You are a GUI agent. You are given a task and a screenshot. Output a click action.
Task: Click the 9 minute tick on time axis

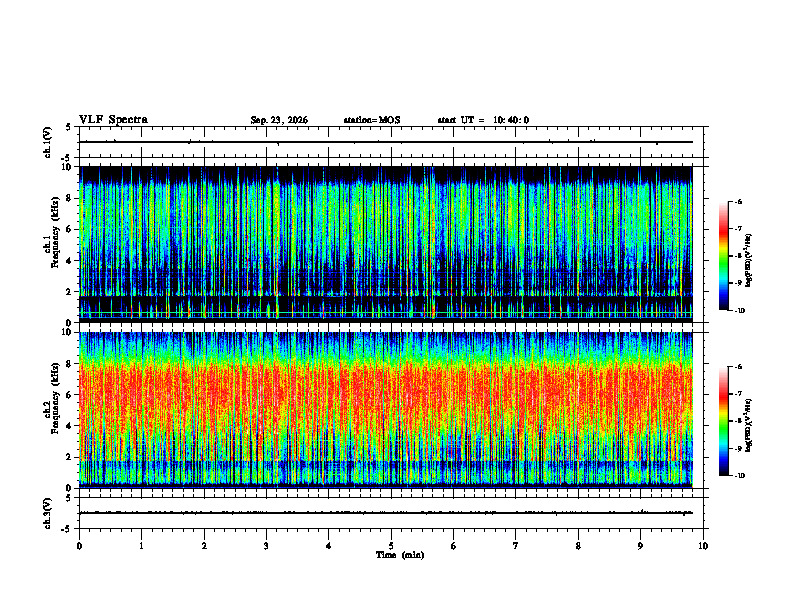pyautogui.click(x=640, y=546)
